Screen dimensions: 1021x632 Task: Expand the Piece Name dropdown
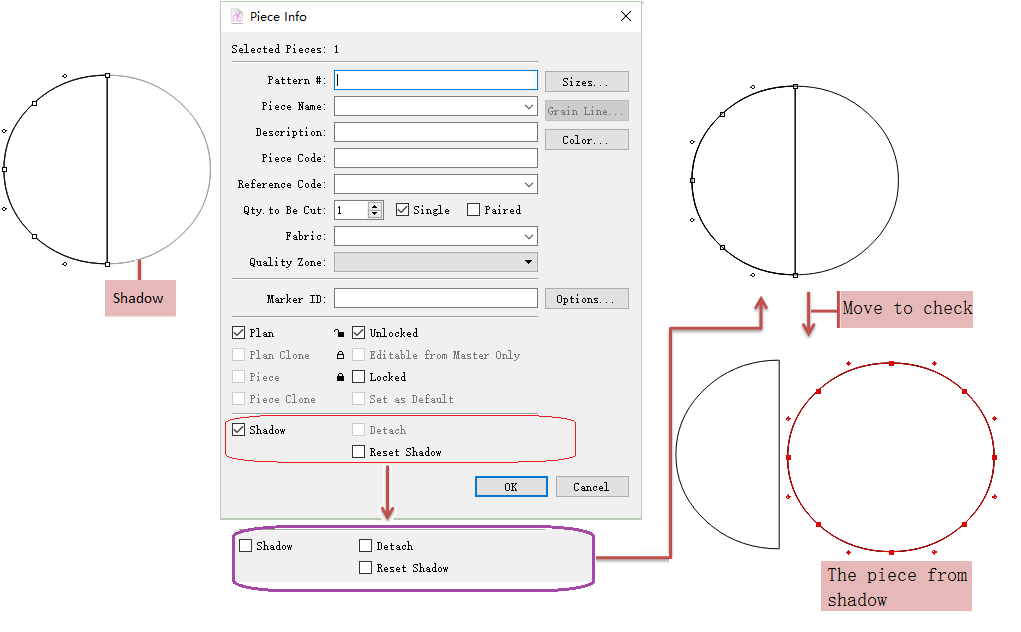(x=528, y=106)
